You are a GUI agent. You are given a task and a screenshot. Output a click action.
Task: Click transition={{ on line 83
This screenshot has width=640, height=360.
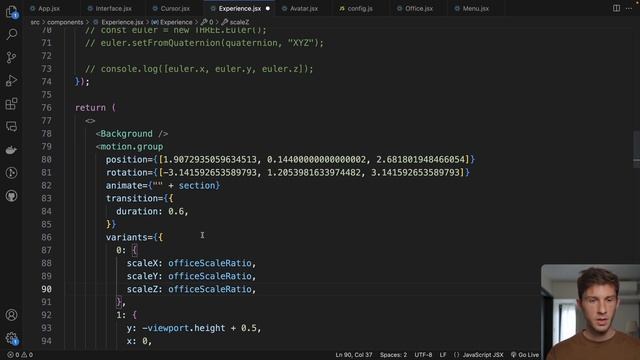pyautogui.click(x=140, y=198)
